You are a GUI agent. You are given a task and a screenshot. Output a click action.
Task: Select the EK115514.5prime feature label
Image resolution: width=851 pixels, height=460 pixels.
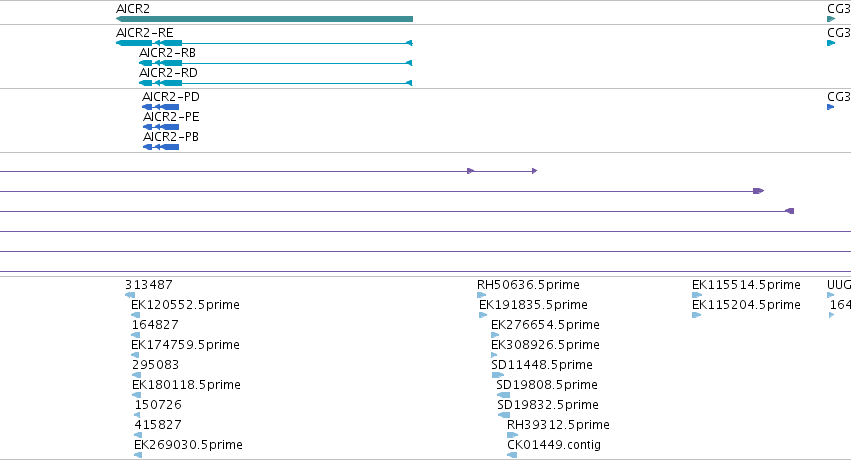tap(746, 285)
